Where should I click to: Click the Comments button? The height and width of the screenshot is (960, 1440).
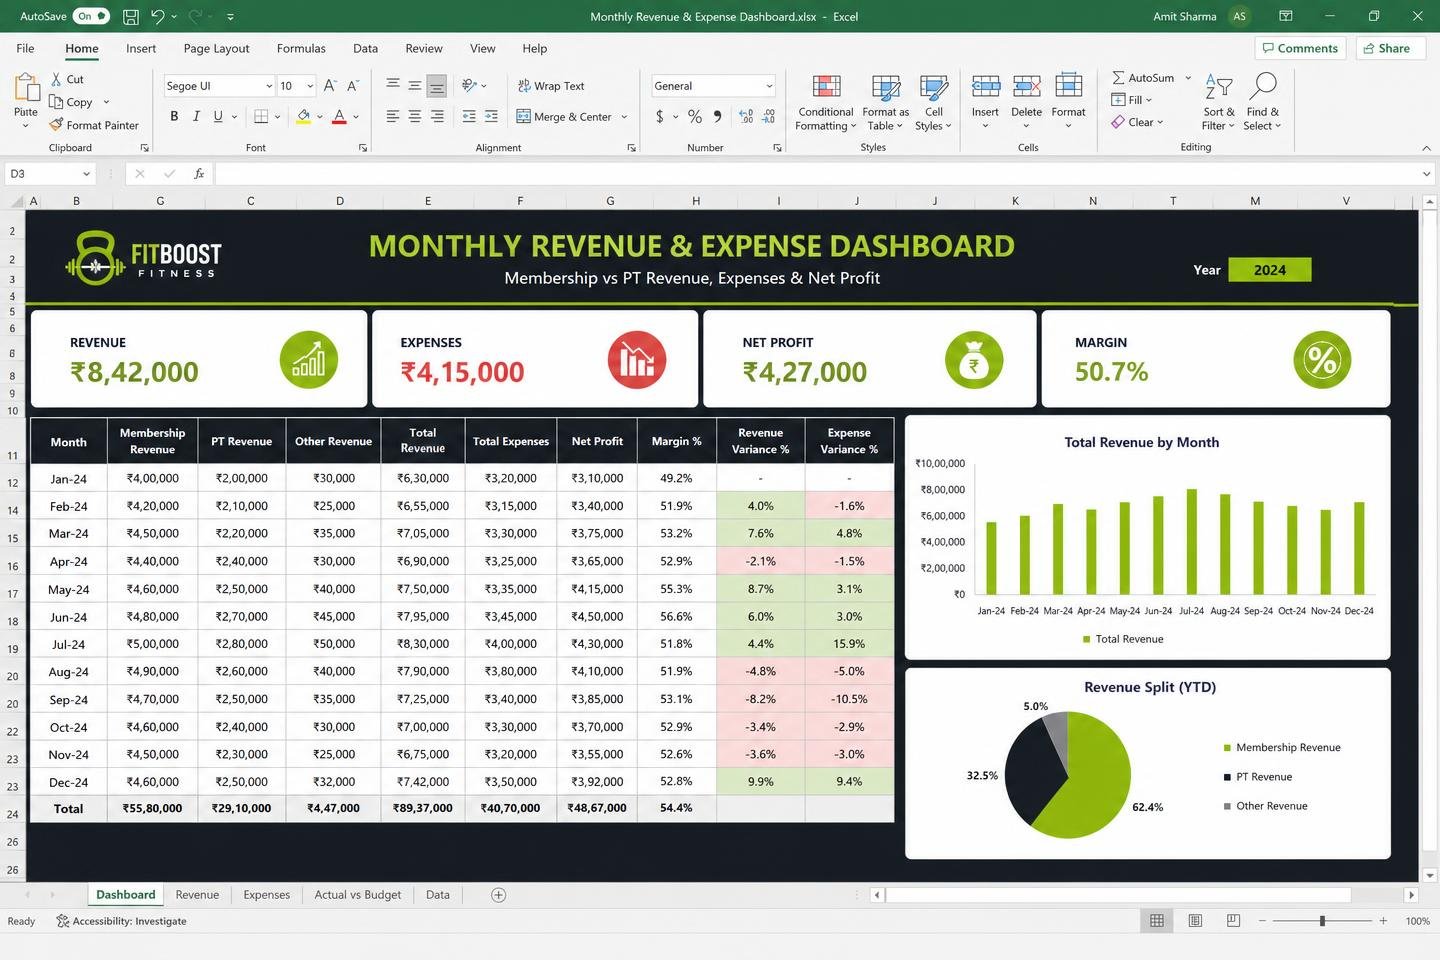click(1300, 48)
